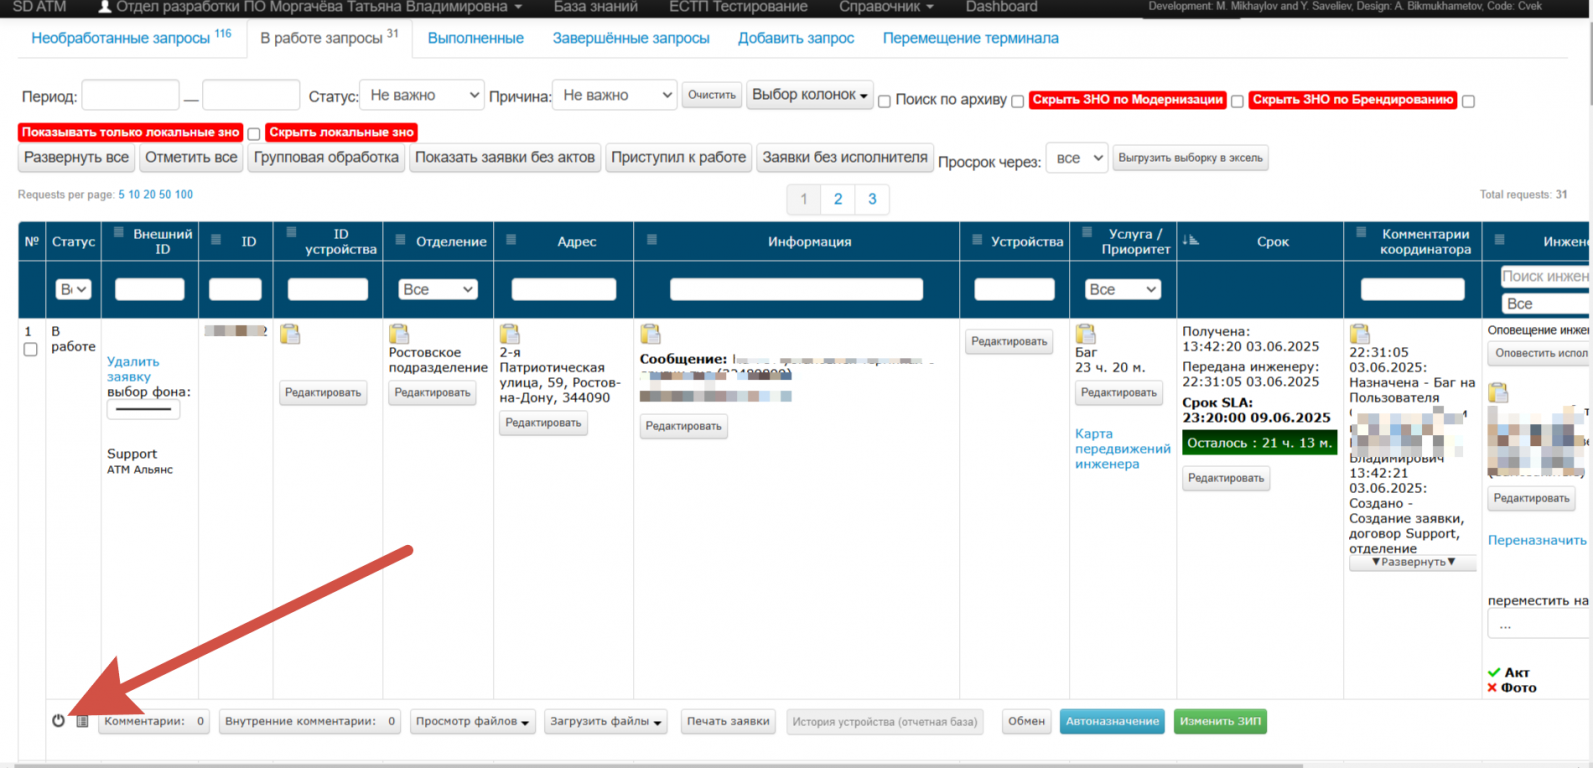Screen dimensions: 1593x768
Task: Click the clipboard icon above Сообщение text
Action: point(650,333)
